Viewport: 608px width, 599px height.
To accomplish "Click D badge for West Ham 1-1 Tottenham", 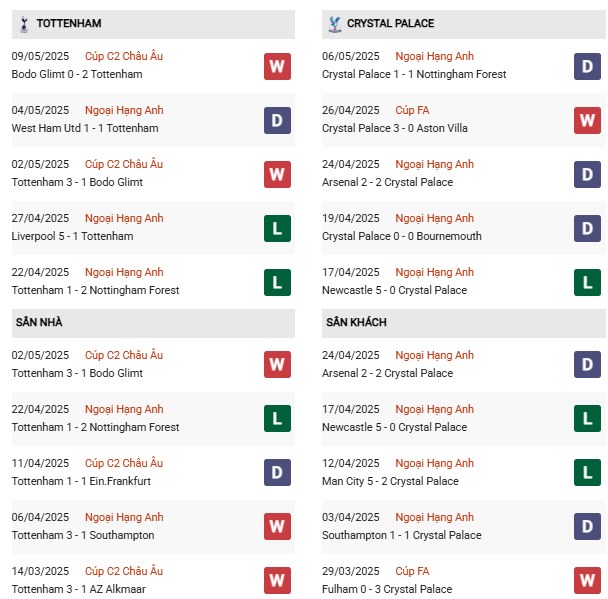I will click(277, 120).
